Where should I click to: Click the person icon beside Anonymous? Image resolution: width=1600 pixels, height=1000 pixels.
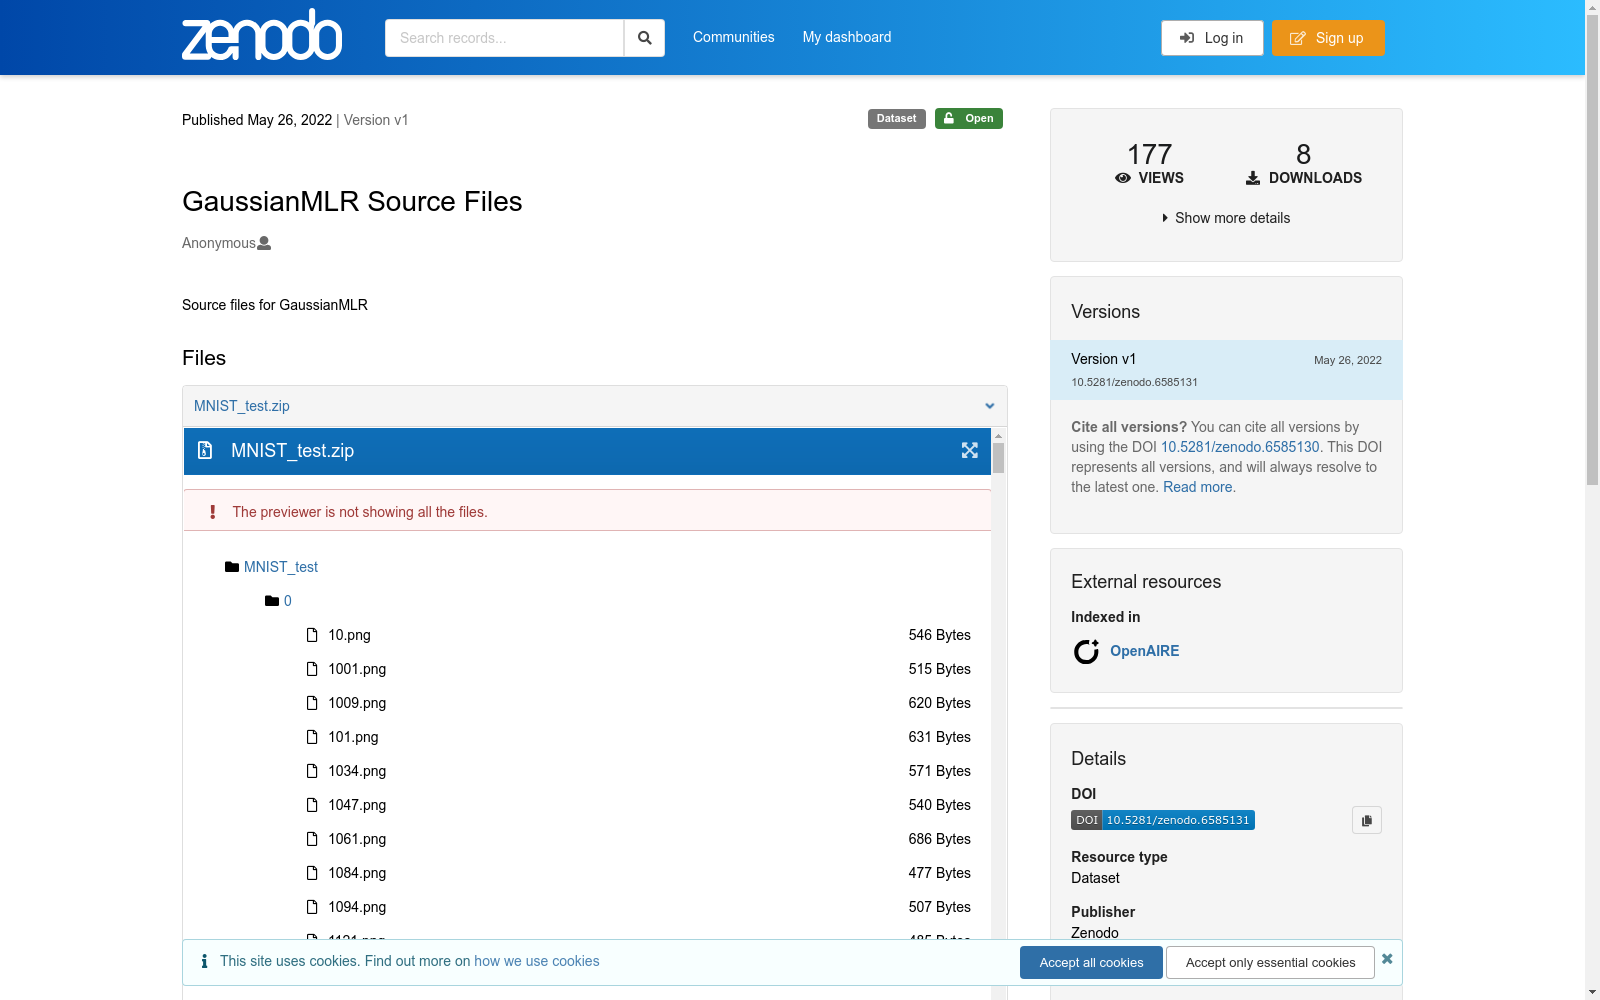point(264,243)
